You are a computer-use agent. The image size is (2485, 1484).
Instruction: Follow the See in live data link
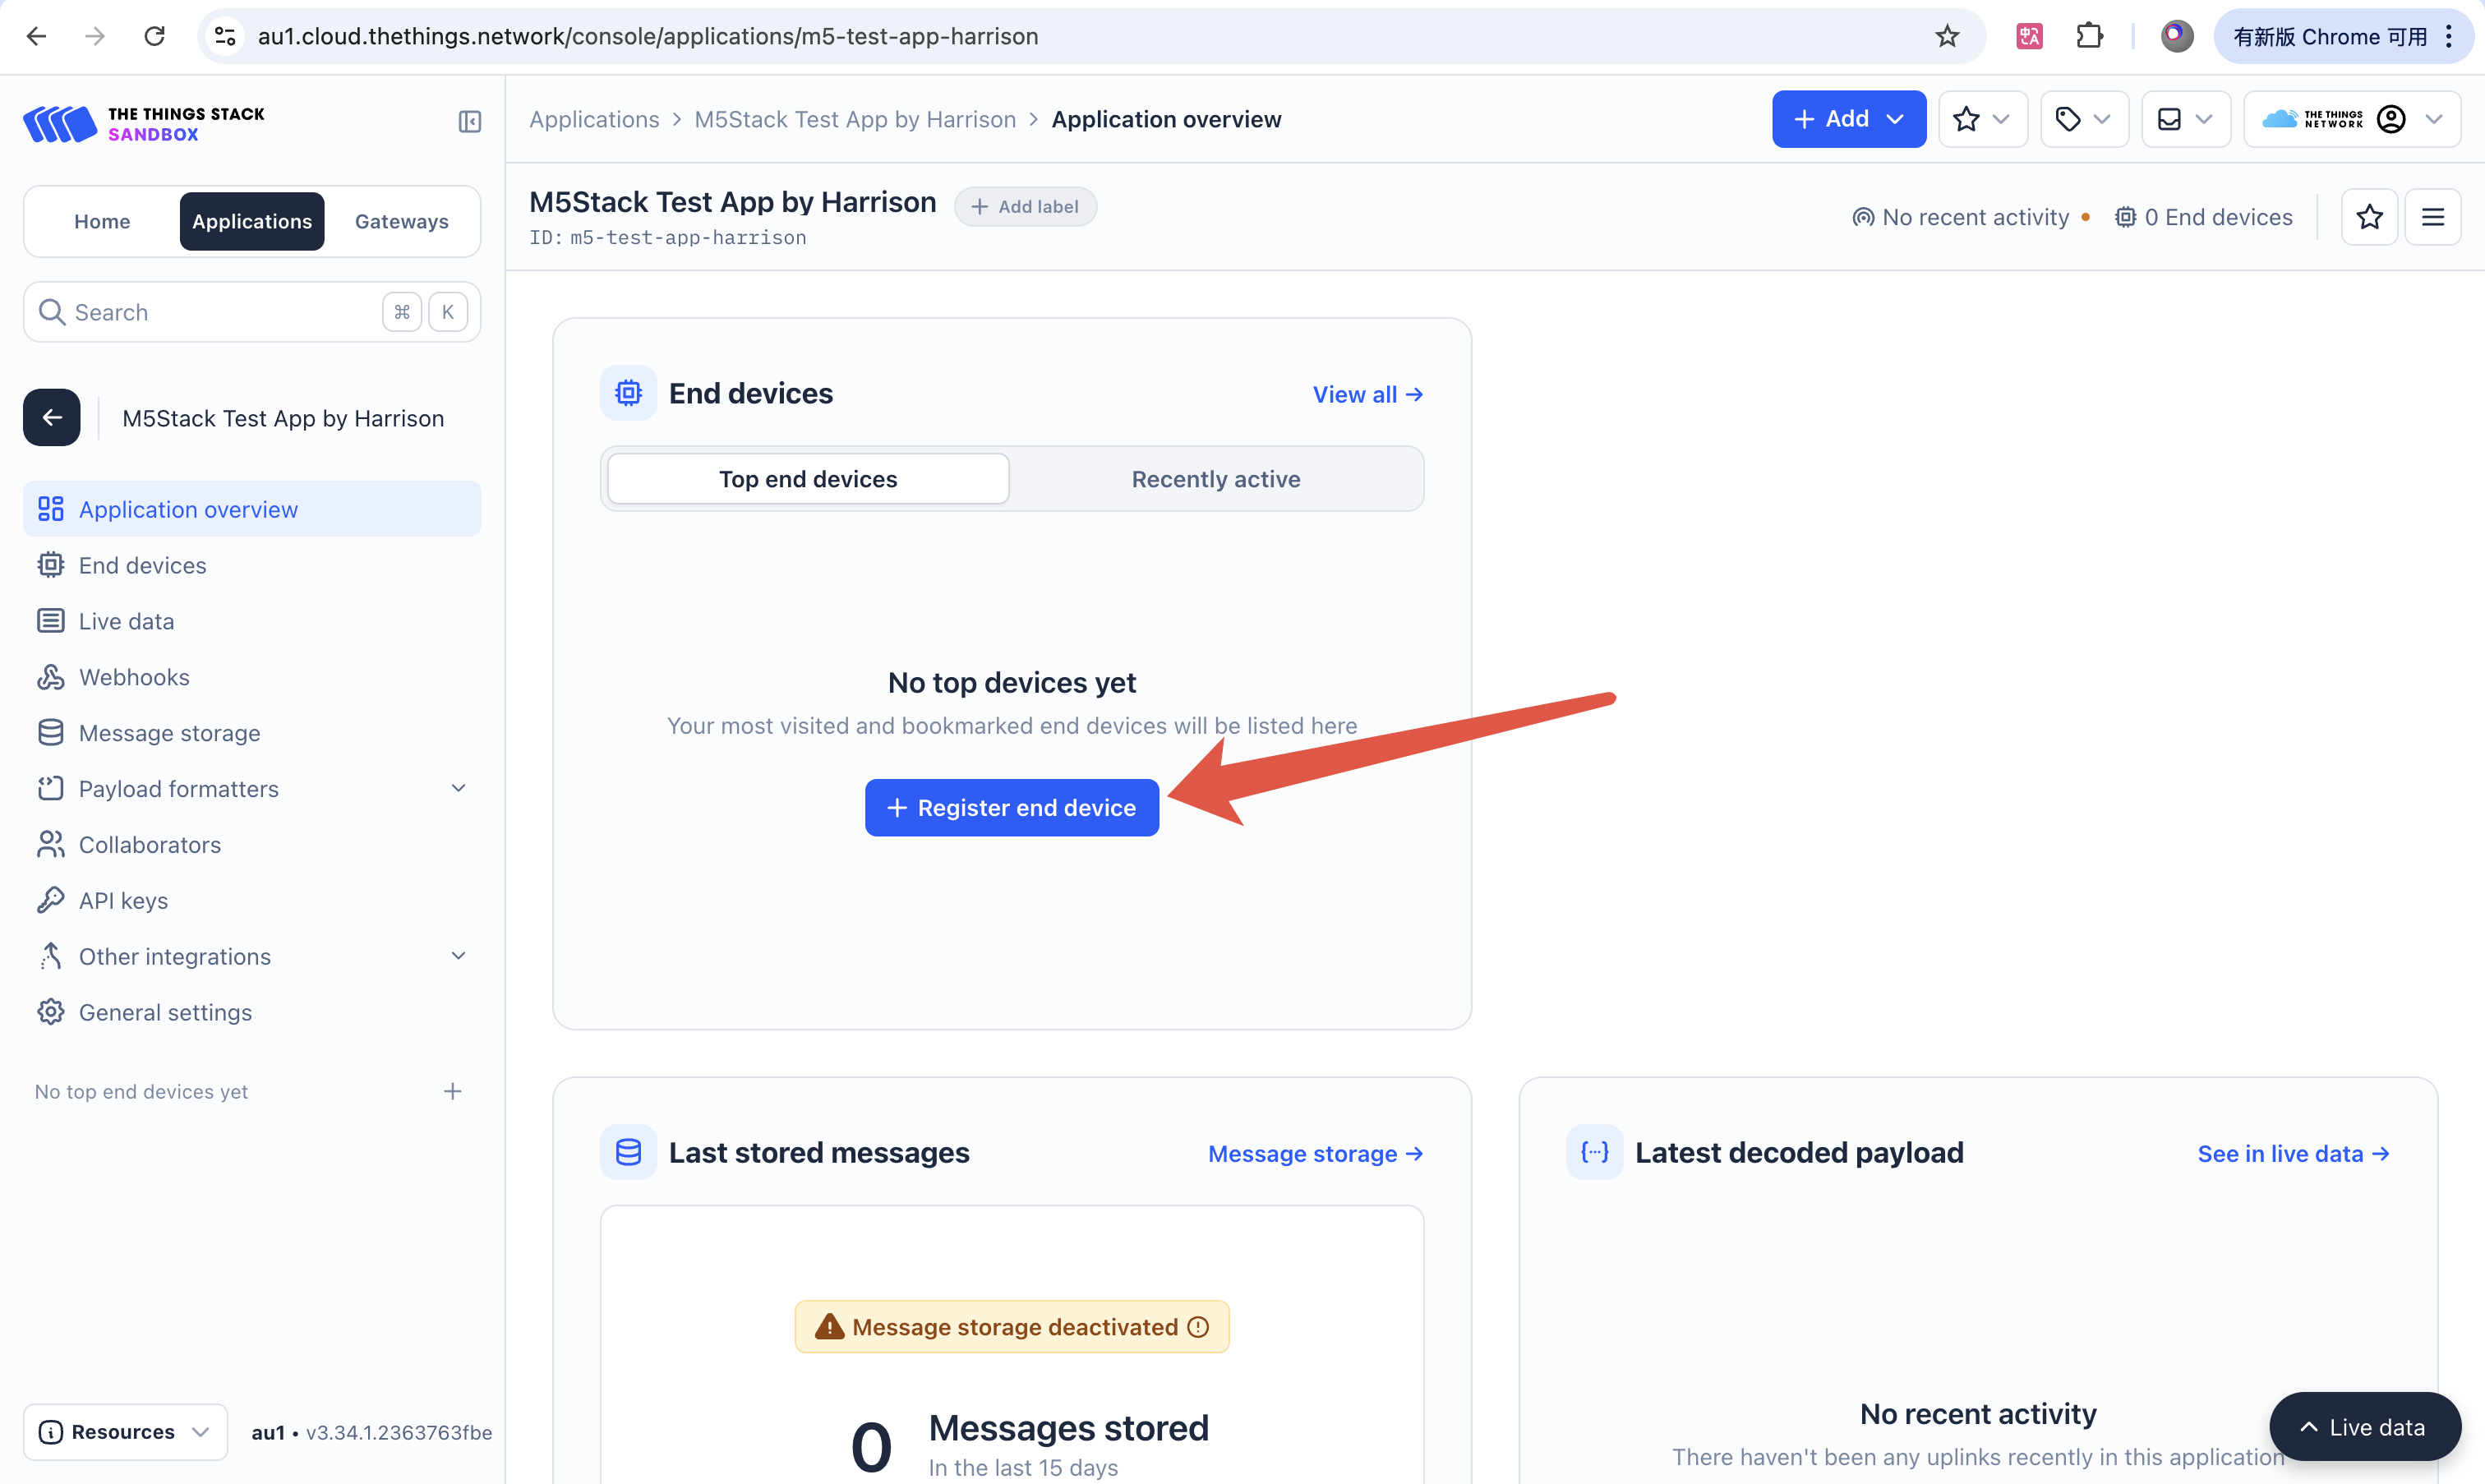tap(2294, 1153)
